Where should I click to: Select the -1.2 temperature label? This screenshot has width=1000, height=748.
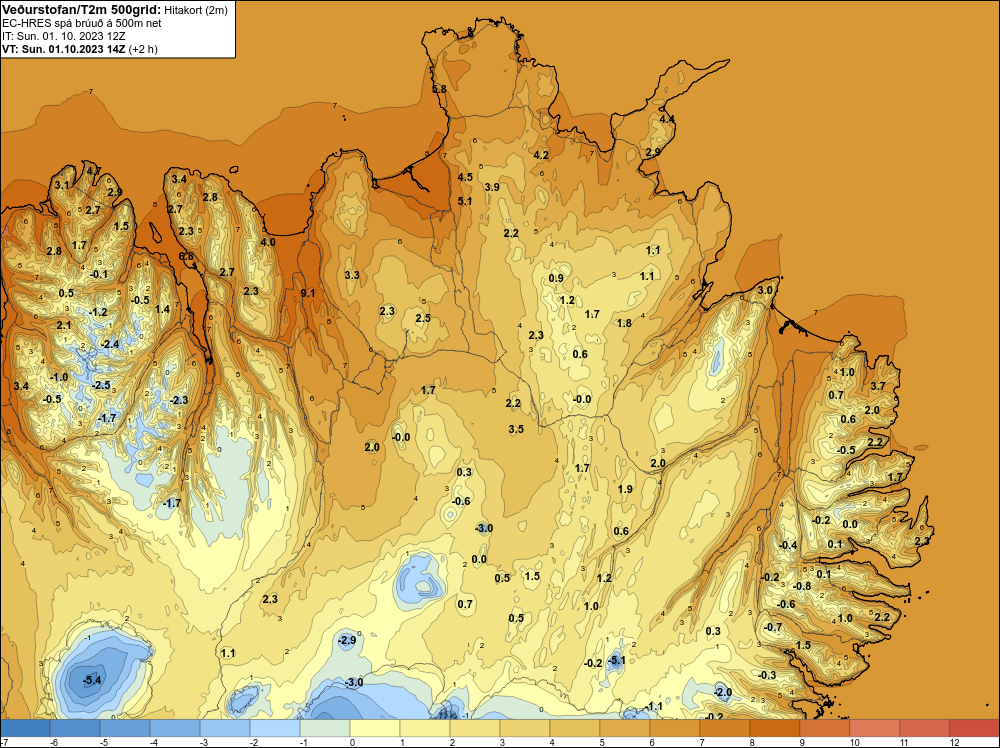(x=98, y=312)
